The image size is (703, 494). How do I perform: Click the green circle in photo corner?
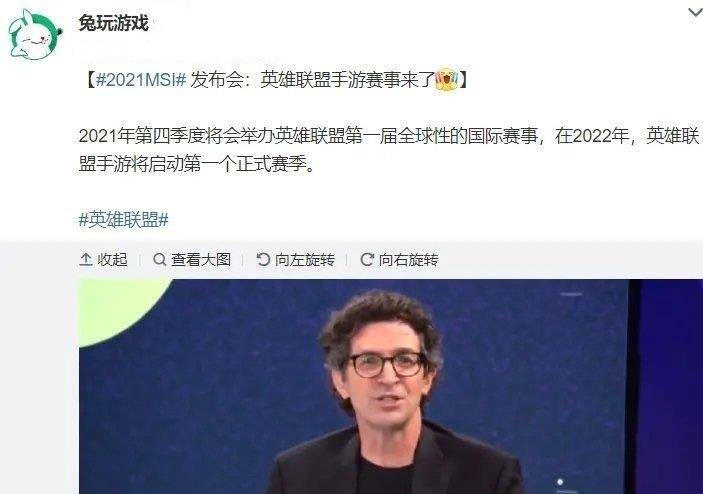(121, 309)
